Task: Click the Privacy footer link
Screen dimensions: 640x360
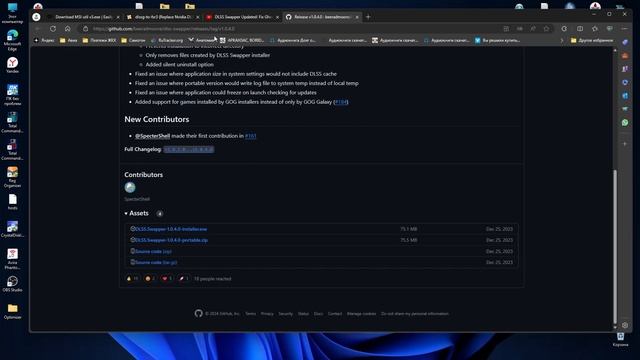Action: (x=267, y=314)
